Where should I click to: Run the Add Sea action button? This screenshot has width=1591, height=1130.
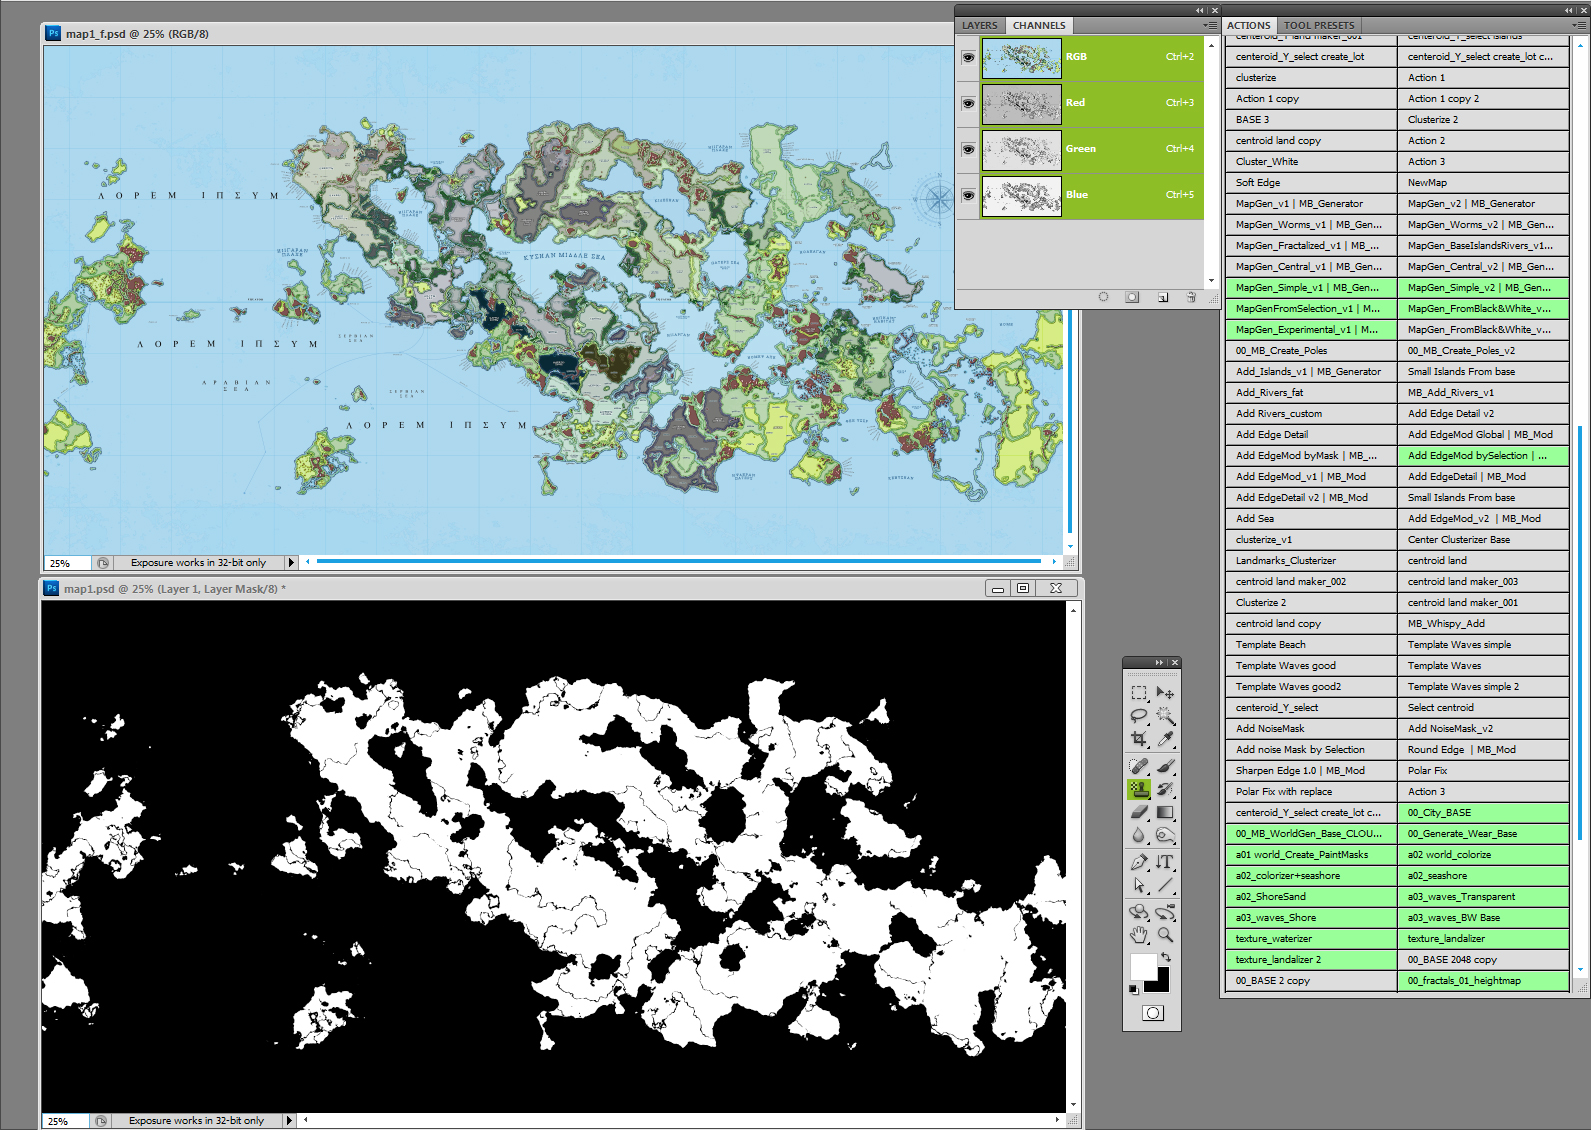pos(1310,519)
